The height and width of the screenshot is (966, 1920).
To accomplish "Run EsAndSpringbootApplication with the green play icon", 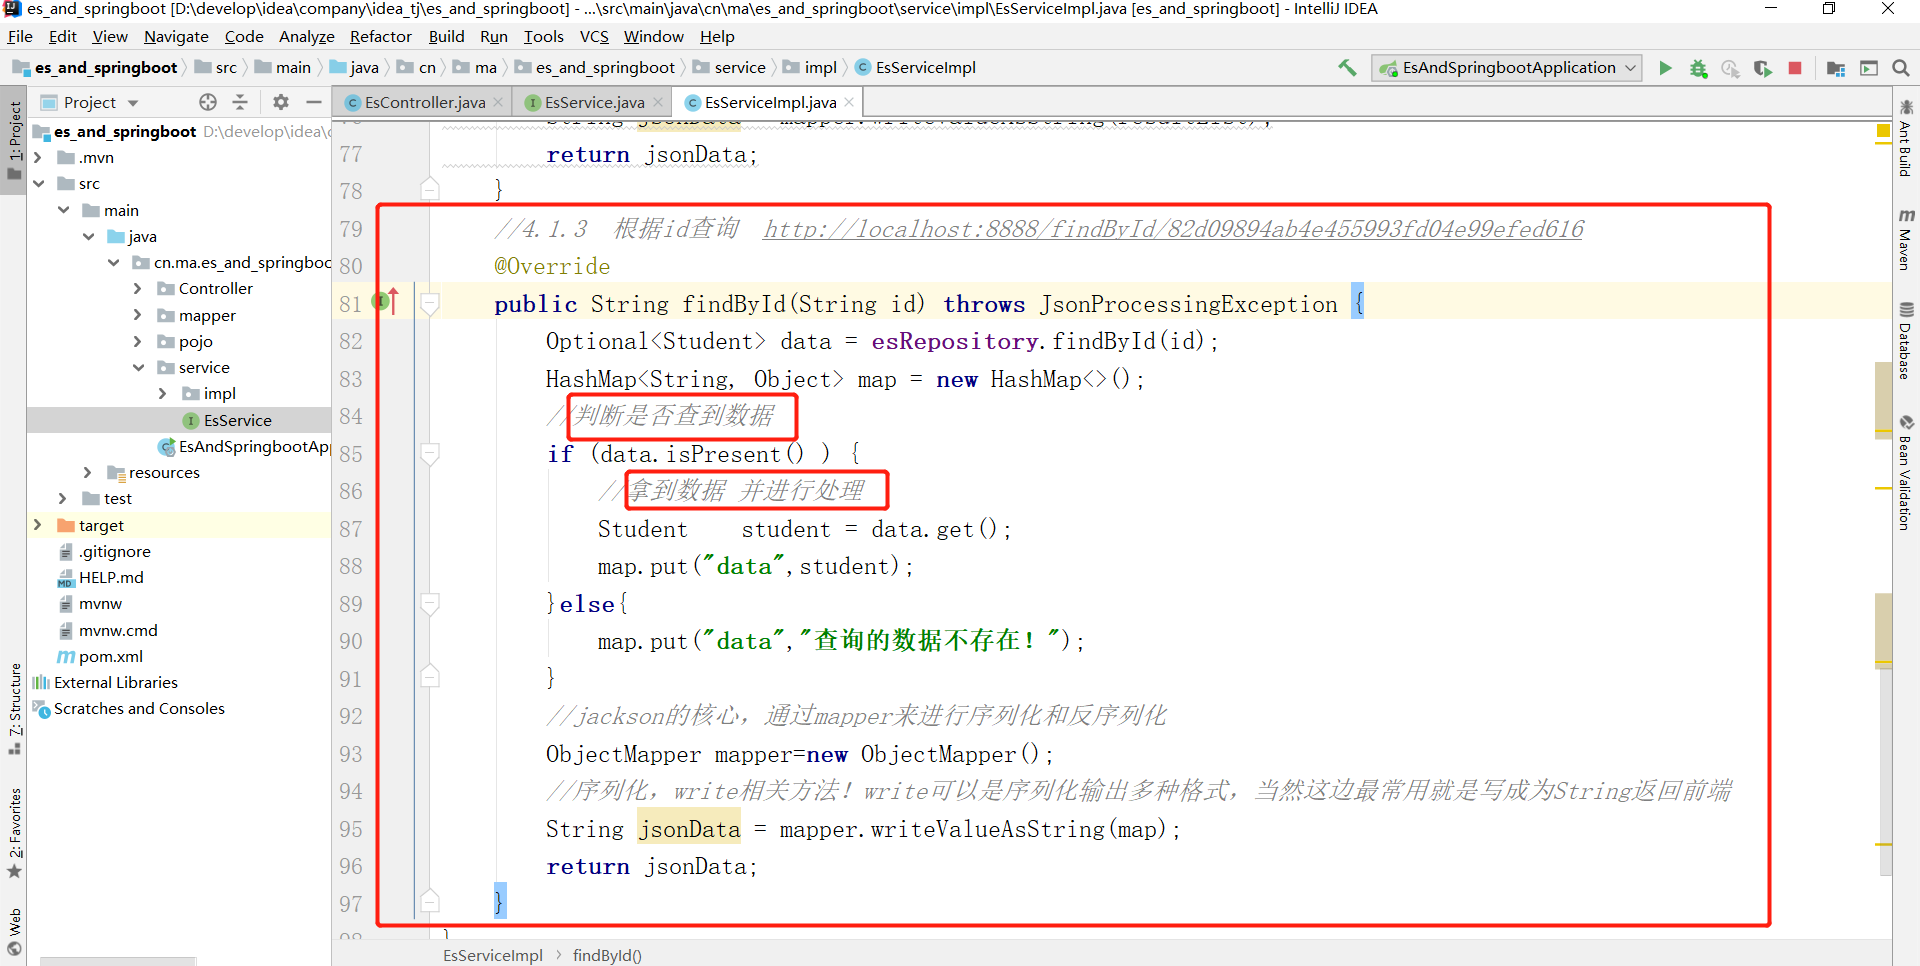I will (1665, 68).
